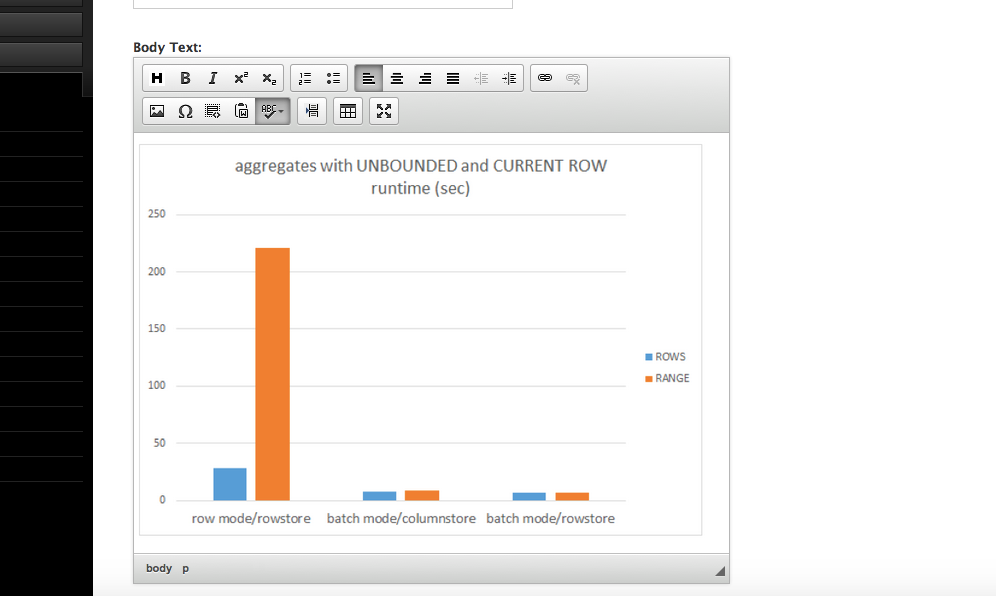Select the body element in the path bar

click(158, 568)
